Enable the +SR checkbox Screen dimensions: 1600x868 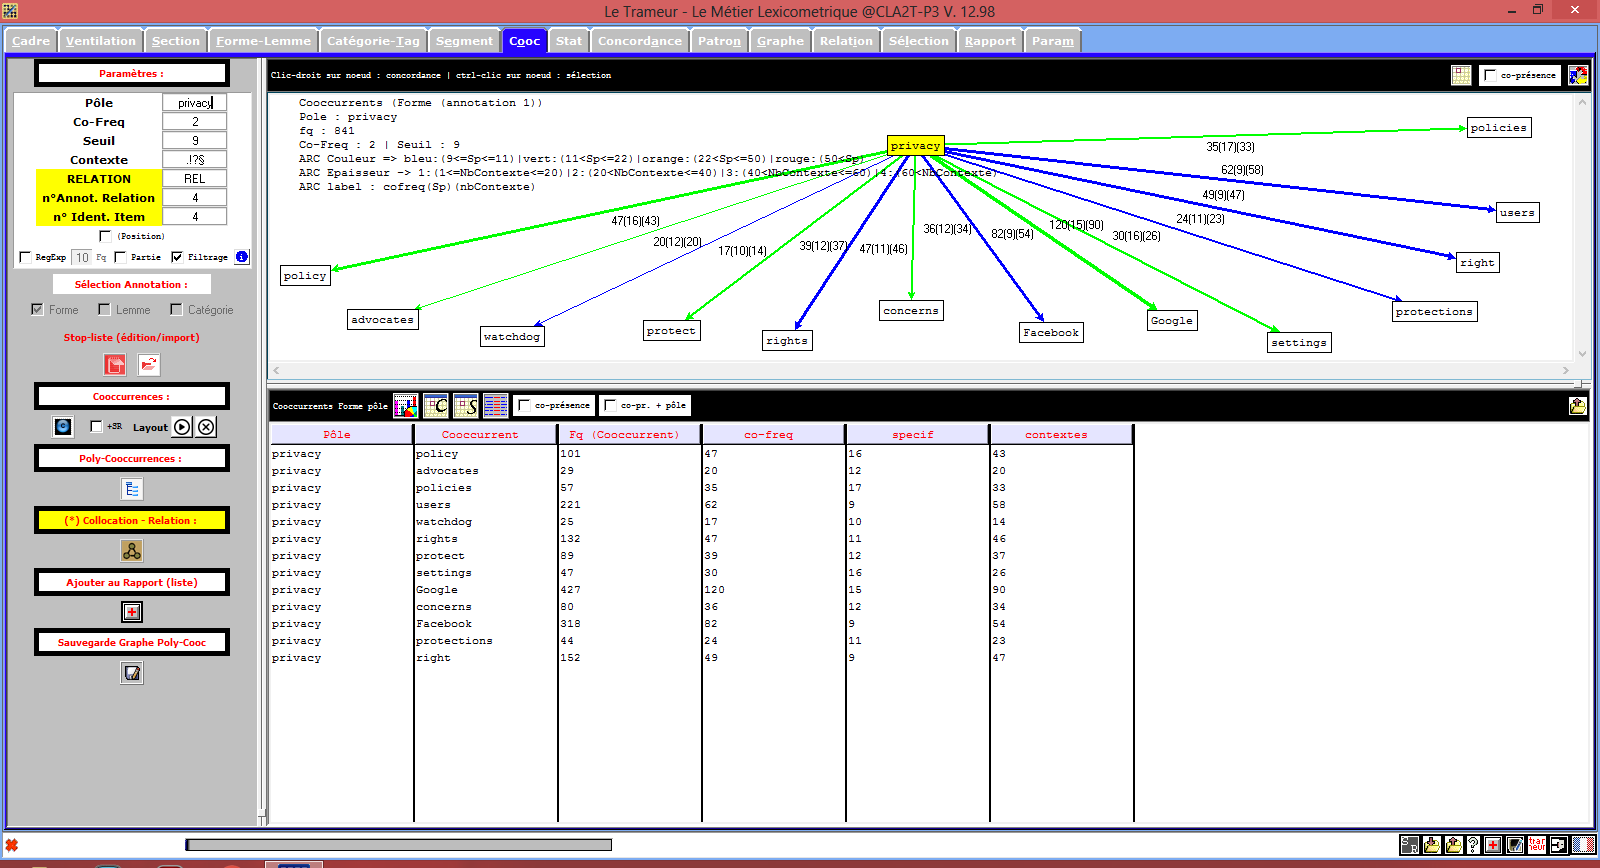[96, 426]
